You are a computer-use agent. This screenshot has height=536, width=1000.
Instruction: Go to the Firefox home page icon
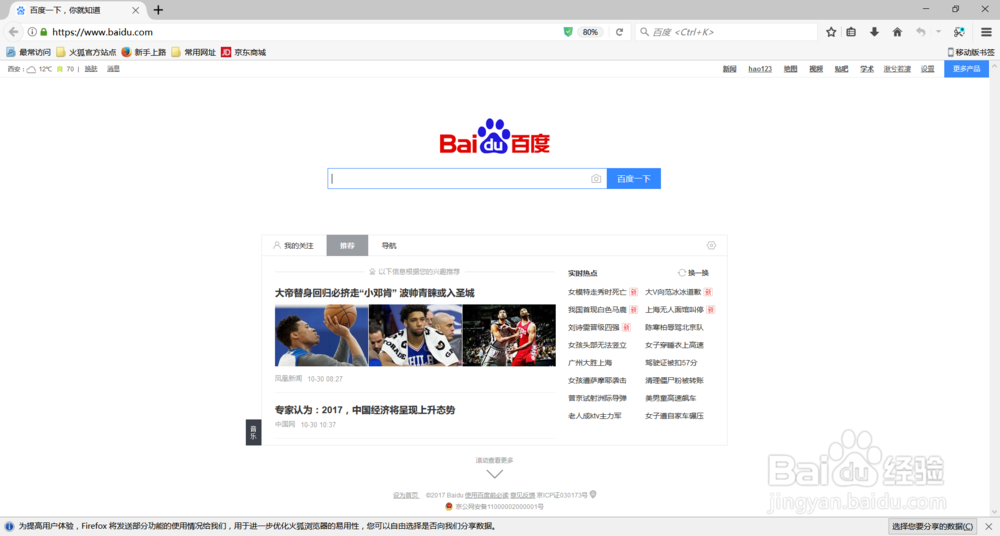tap(897, 32)
